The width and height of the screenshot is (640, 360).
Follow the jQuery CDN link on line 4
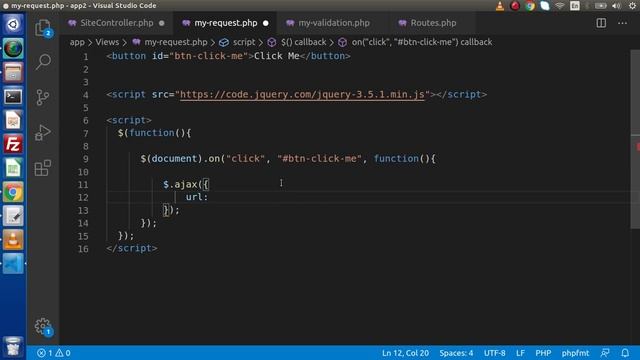[302, 94]
